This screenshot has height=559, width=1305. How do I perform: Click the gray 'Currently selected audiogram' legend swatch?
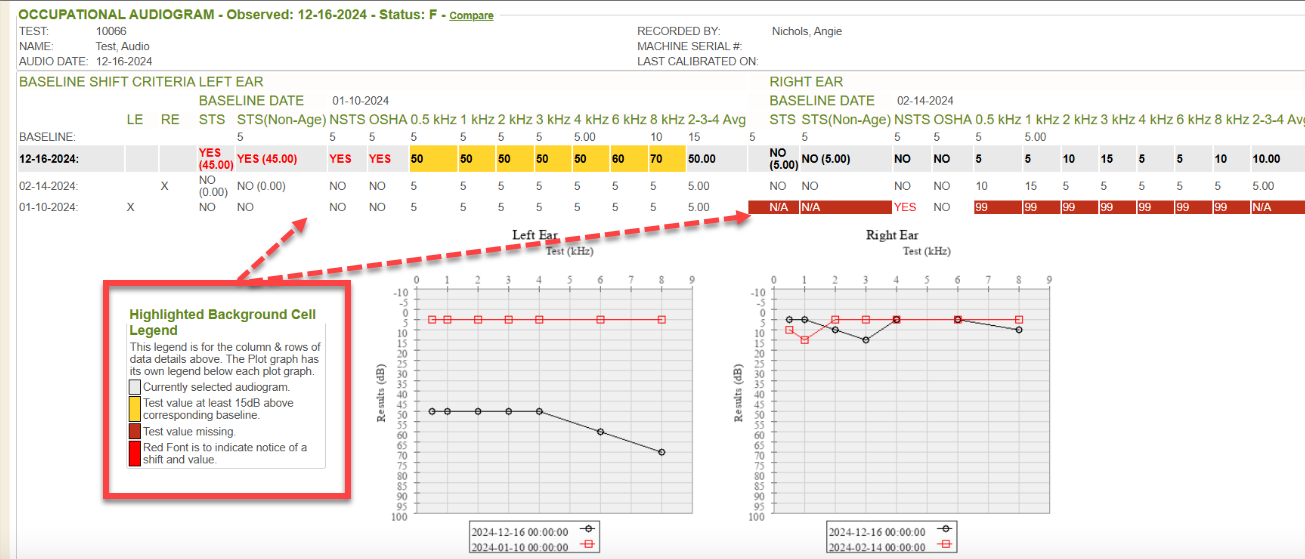(135, 387)
